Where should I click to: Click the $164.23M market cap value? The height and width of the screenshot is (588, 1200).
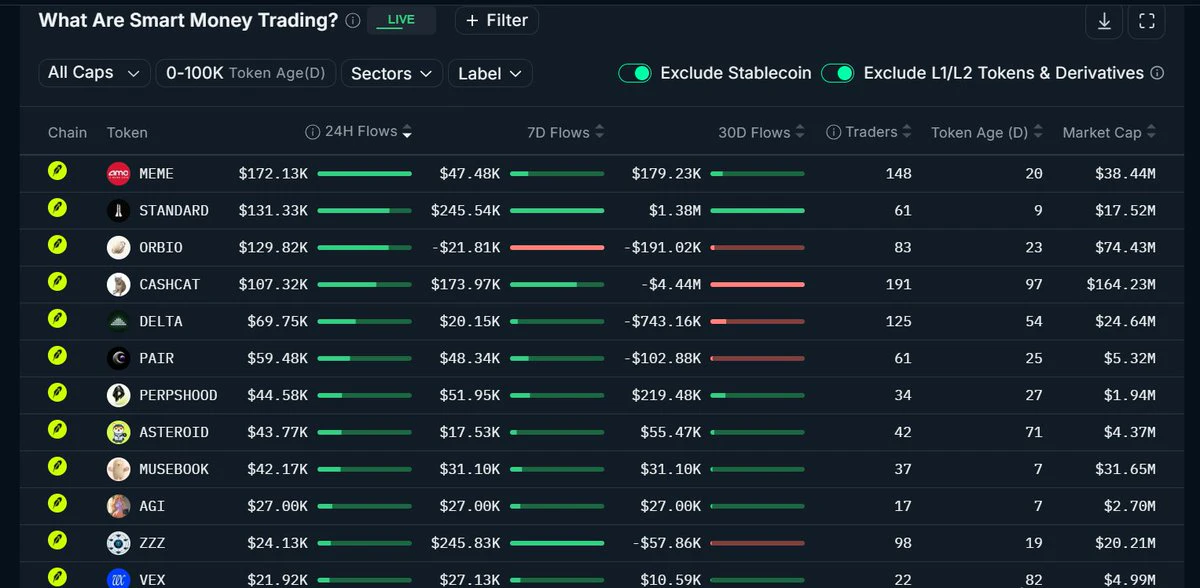1121,285
